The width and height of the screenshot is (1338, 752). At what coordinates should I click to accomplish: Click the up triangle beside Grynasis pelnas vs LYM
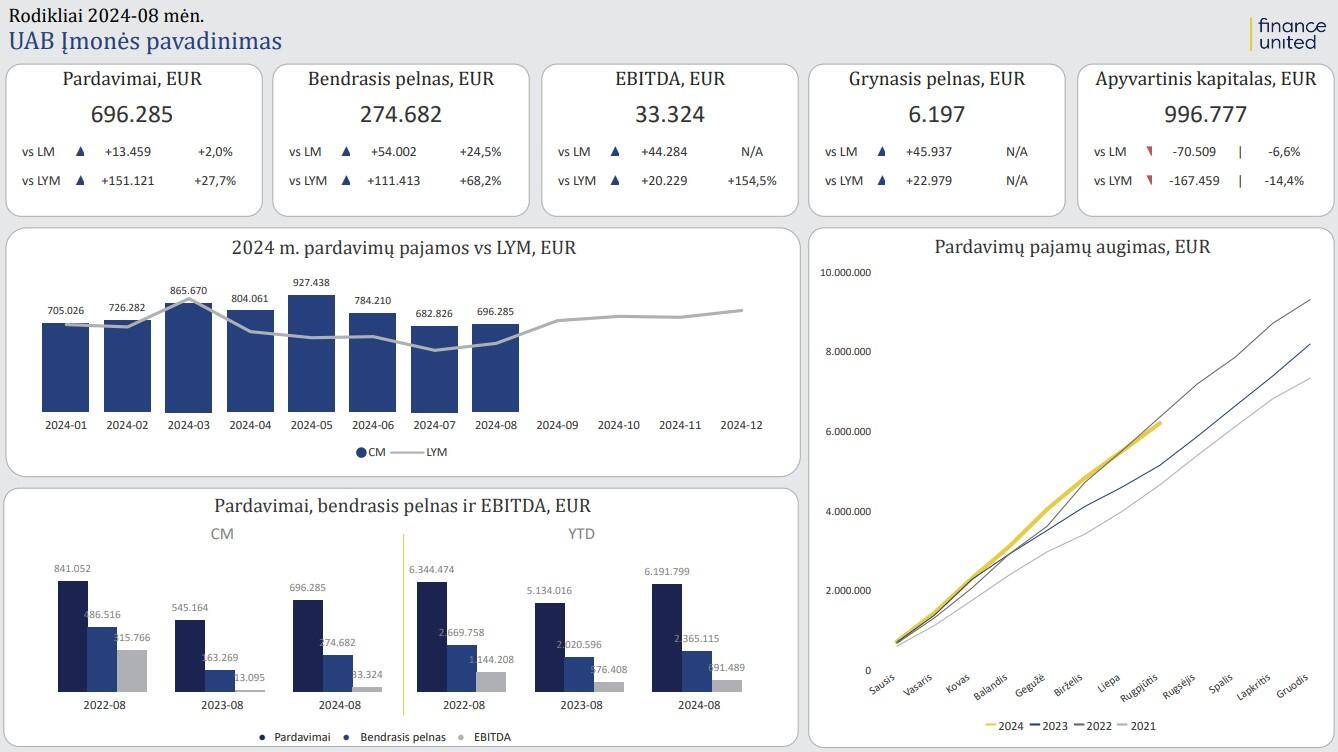[882, 181]
